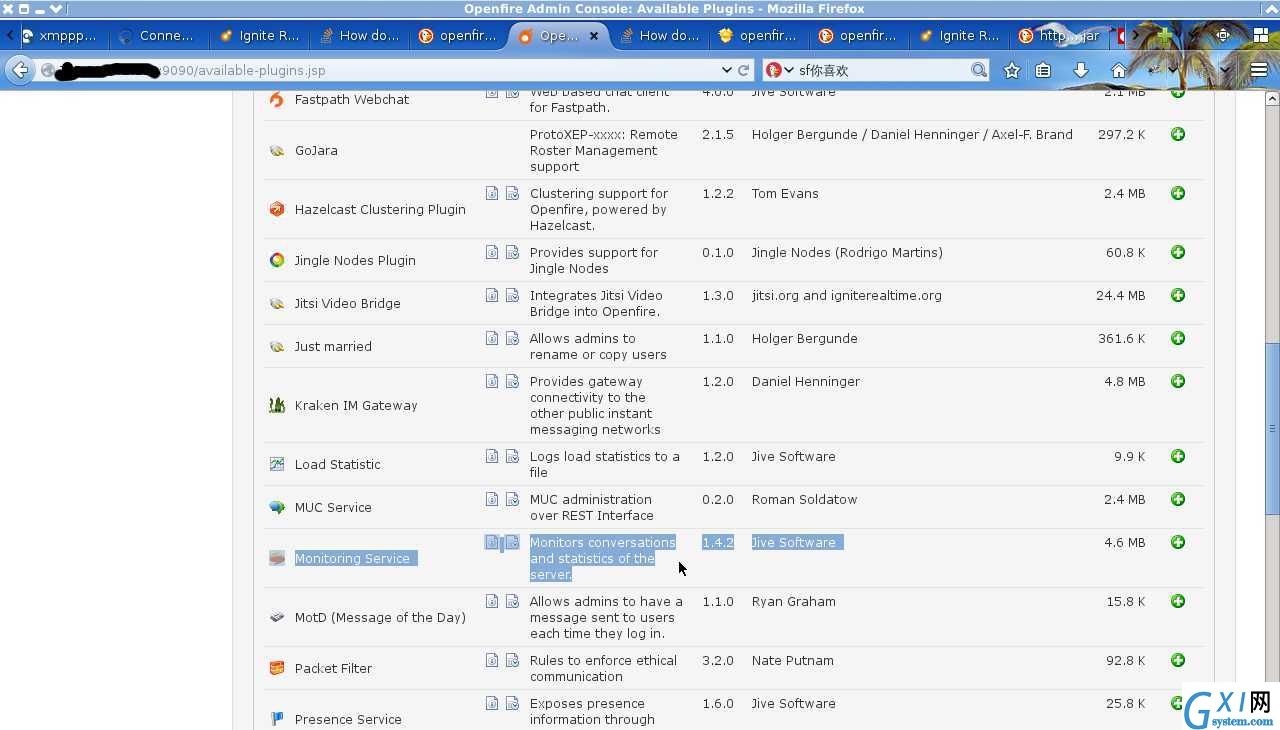The width and height of the screenshot is (1280, 730).
Task: Click the vertical page scrollbar thumb
Action: pos(1272,428)
